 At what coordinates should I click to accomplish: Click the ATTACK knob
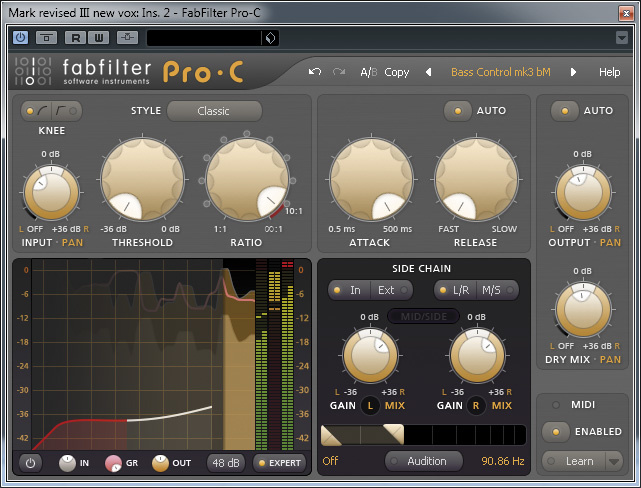371,179
